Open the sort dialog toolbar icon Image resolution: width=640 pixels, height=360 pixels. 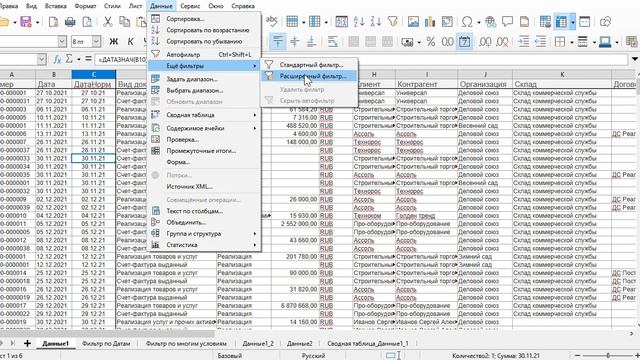(341, 21)
